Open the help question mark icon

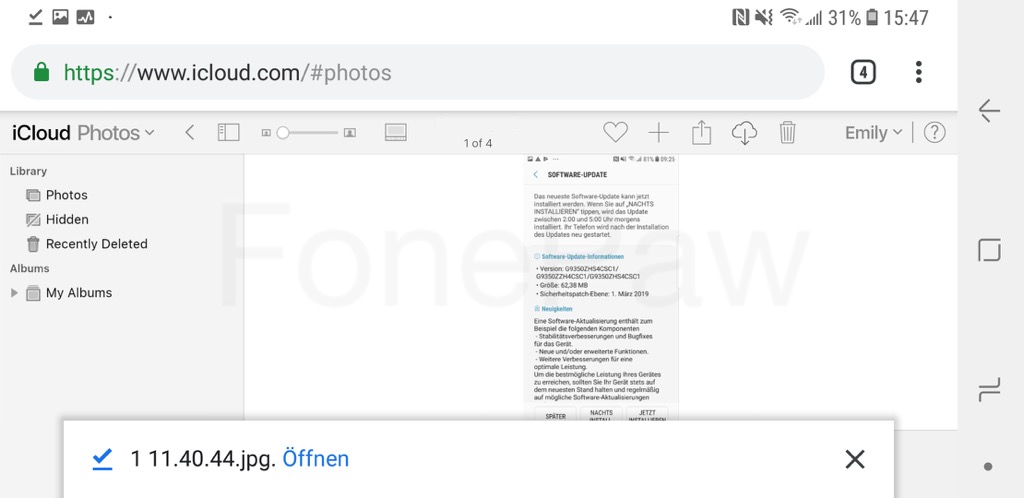[x=935, y=133]
